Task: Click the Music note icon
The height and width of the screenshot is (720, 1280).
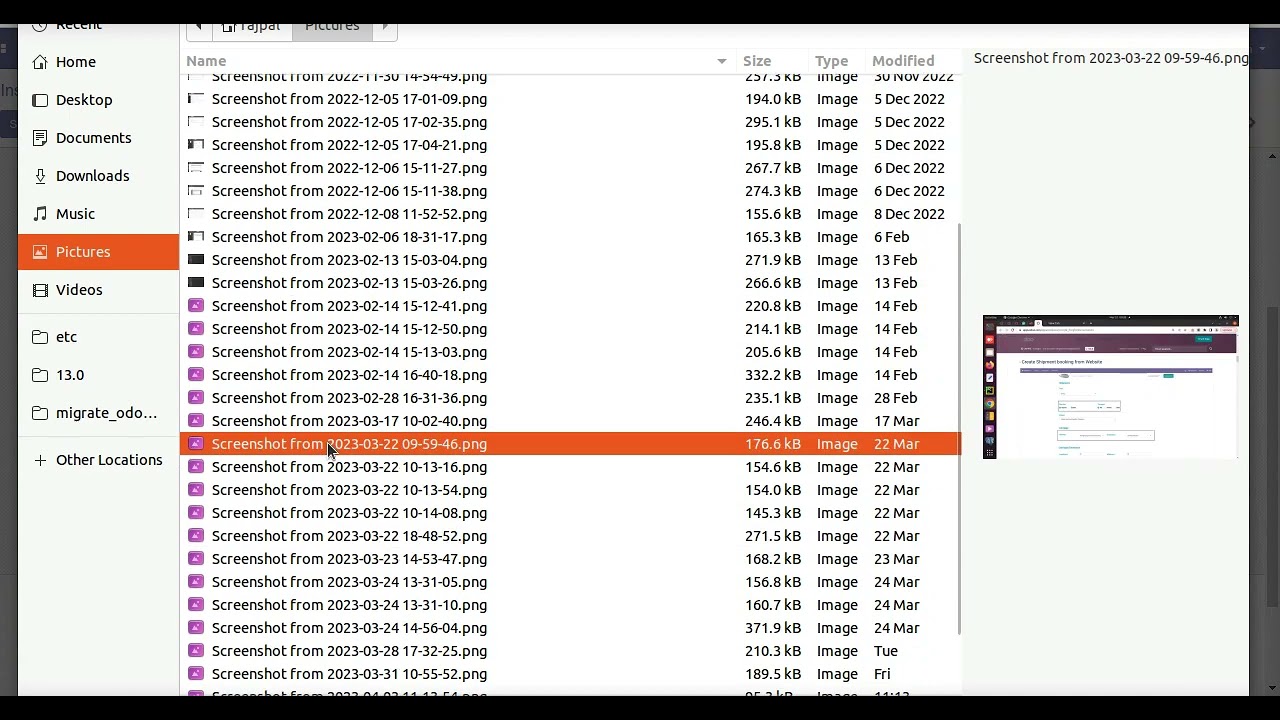Action: 40,214
